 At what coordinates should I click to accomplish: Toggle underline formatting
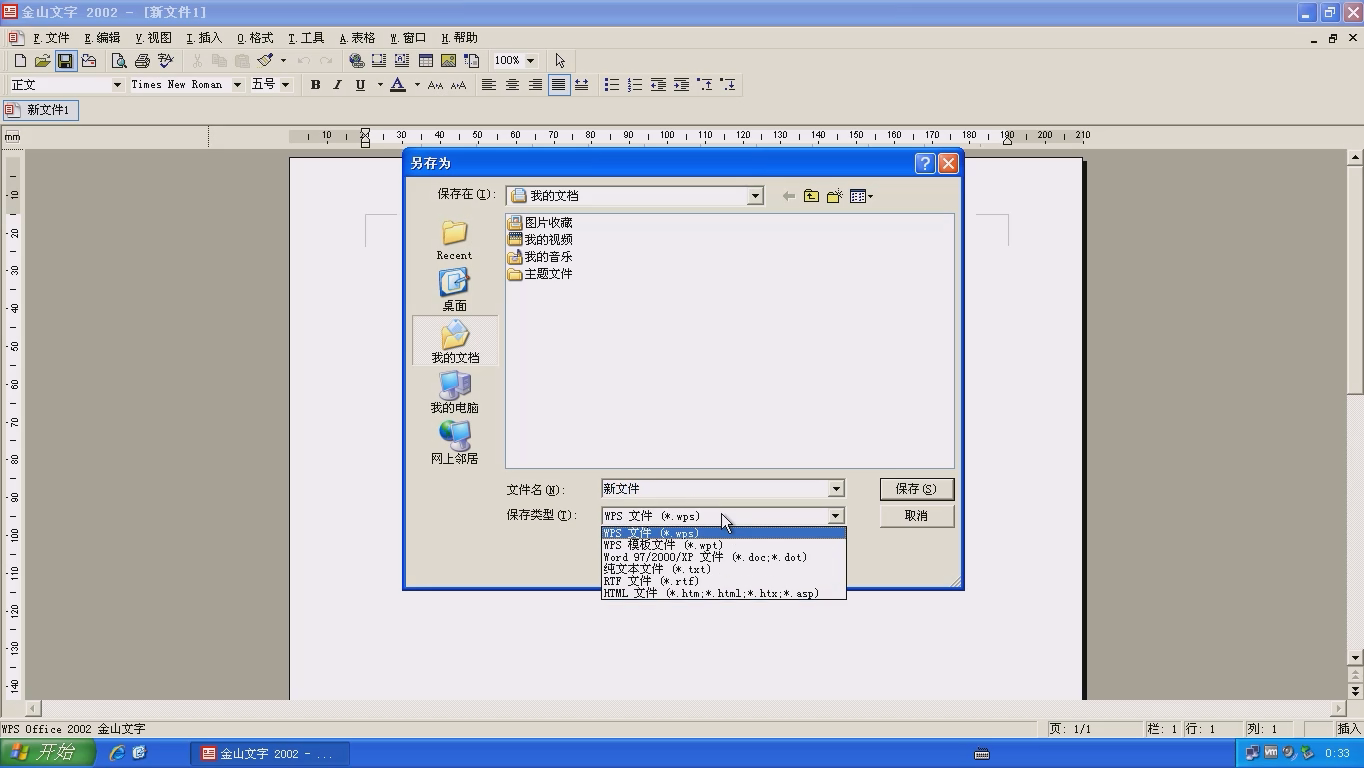(360, 85)
